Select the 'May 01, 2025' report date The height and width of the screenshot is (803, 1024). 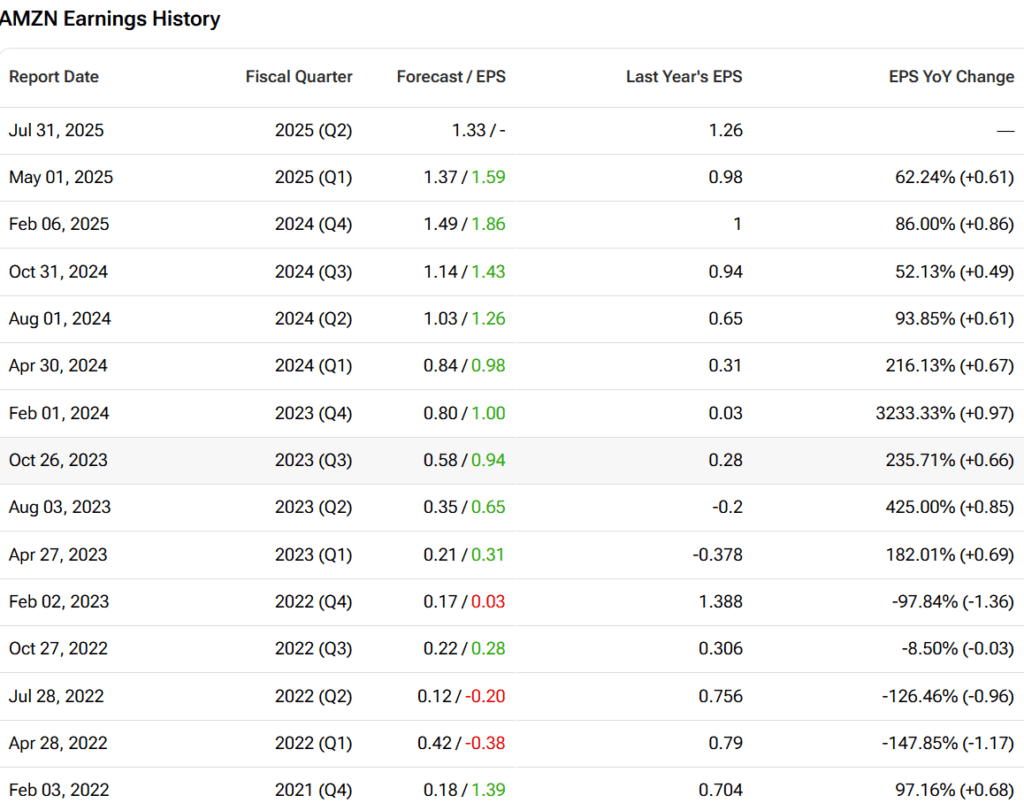(61, 178)
